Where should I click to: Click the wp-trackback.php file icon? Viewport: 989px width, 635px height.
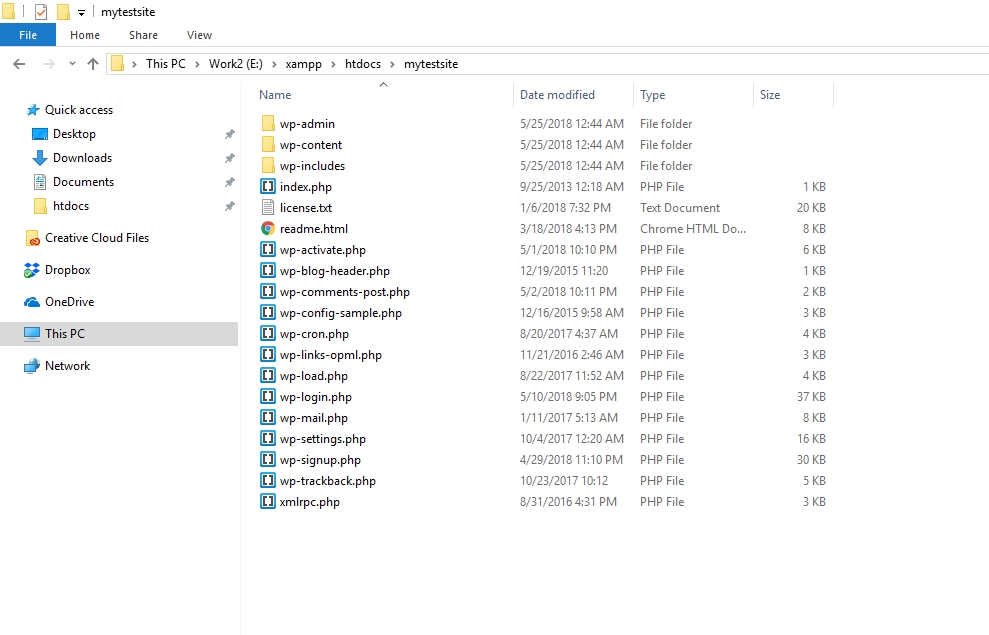268,480
